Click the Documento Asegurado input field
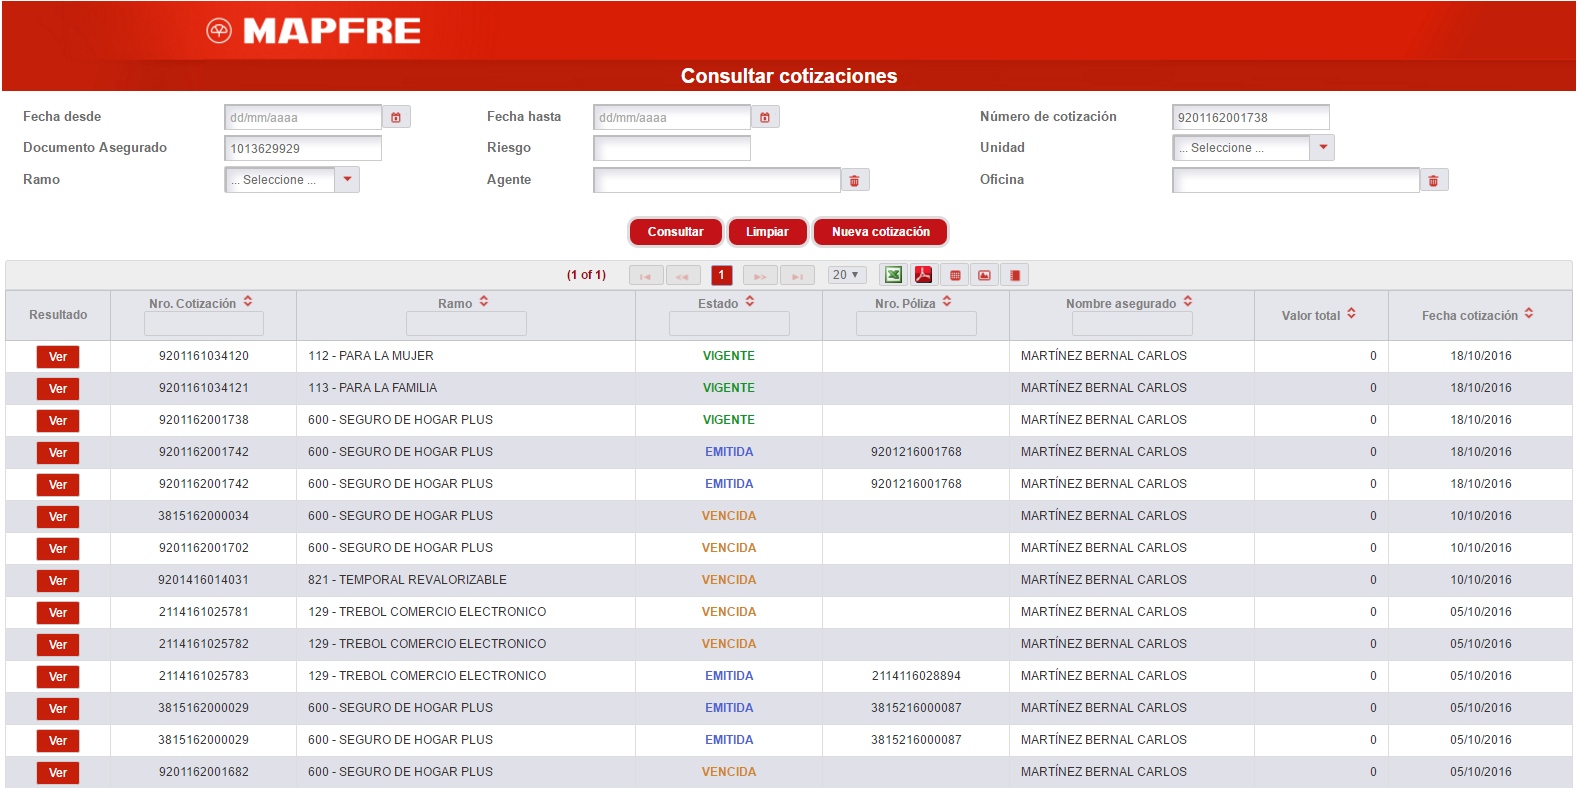The width and height of the screenshot is (1580, 788). pos(303,148)
